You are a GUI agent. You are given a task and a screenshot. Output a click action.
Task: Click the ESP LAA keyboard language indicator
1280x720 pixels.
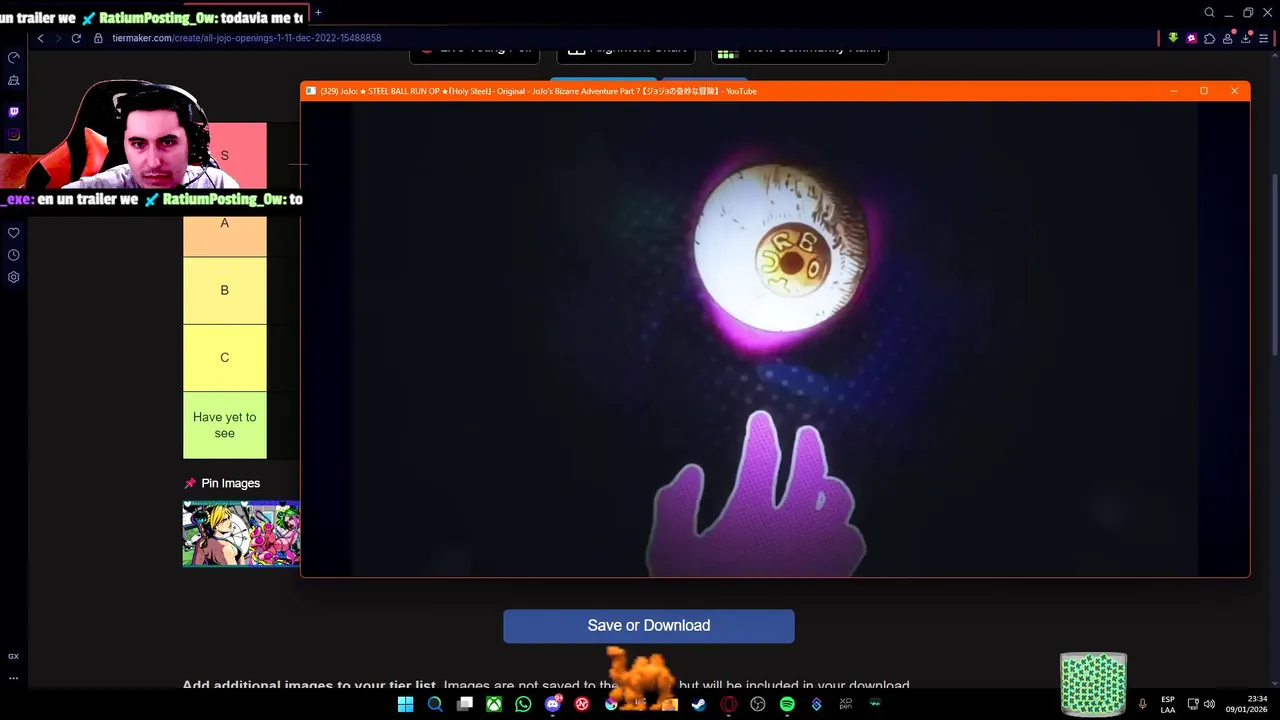(x=1168, y=704)
